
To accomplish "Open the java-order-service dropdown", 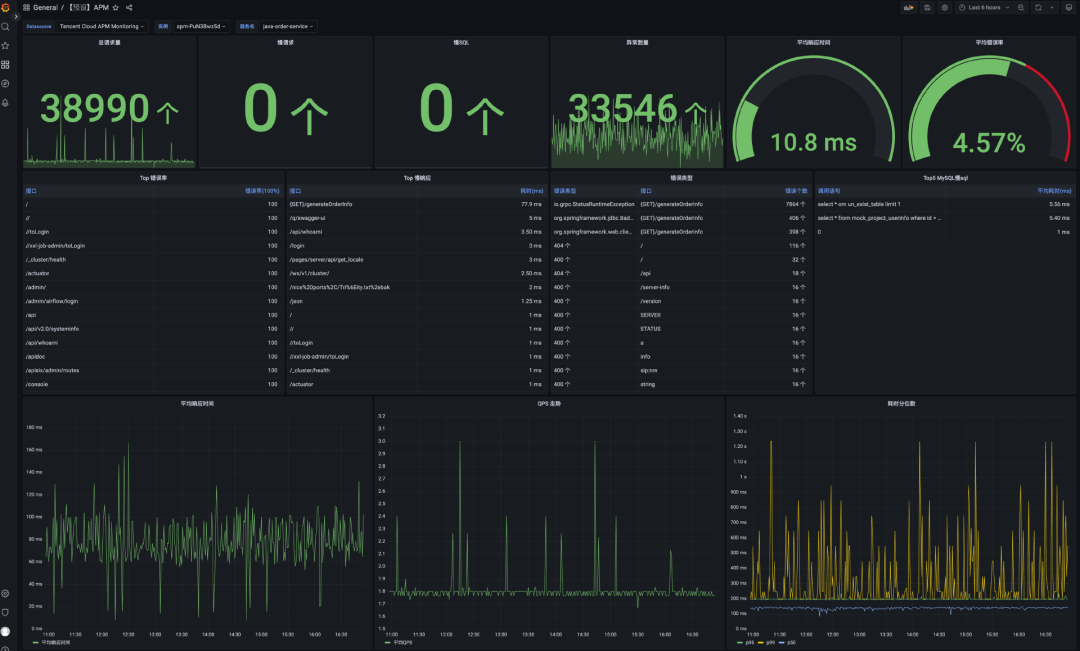I will pyautogui.click(x=287, y=26).
